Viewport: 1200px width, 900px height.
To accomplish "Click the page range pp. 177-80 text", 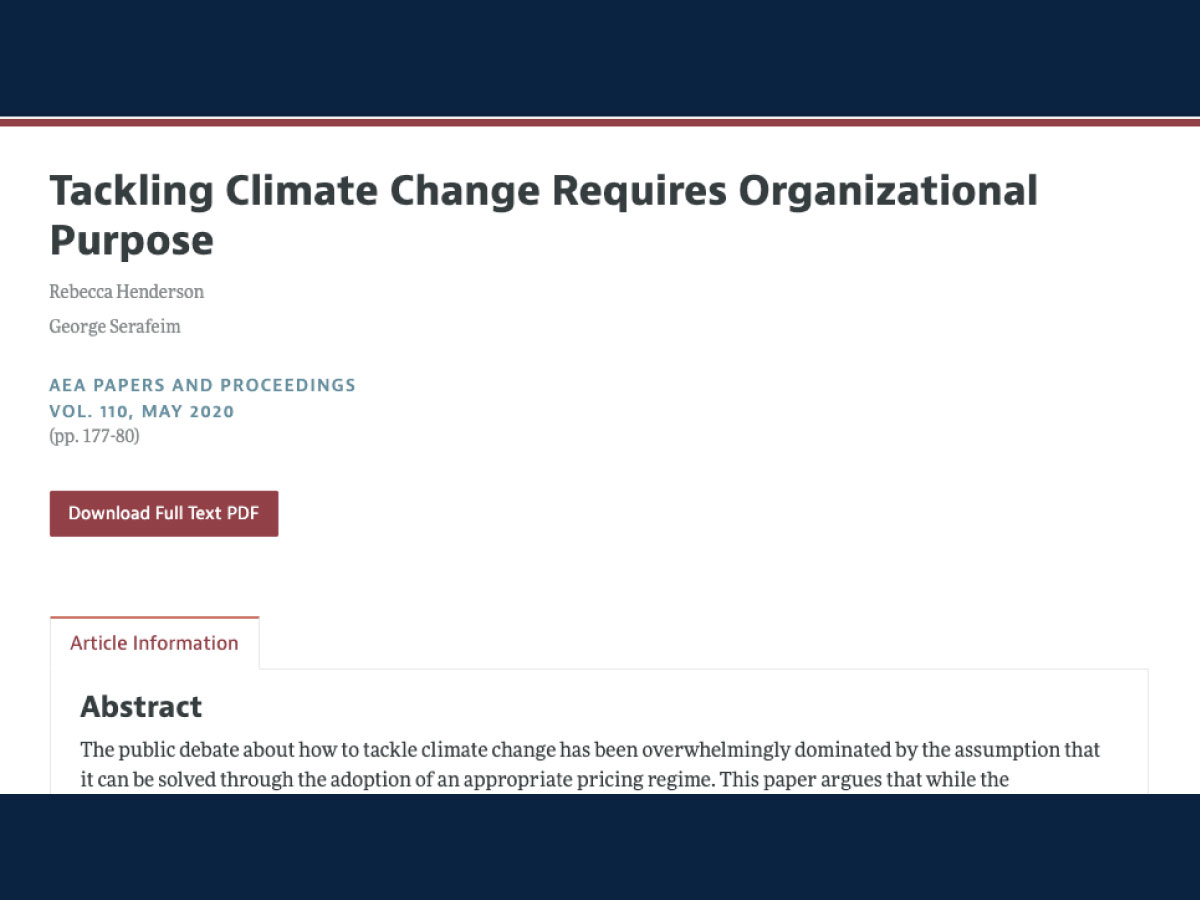I will 94,436.
